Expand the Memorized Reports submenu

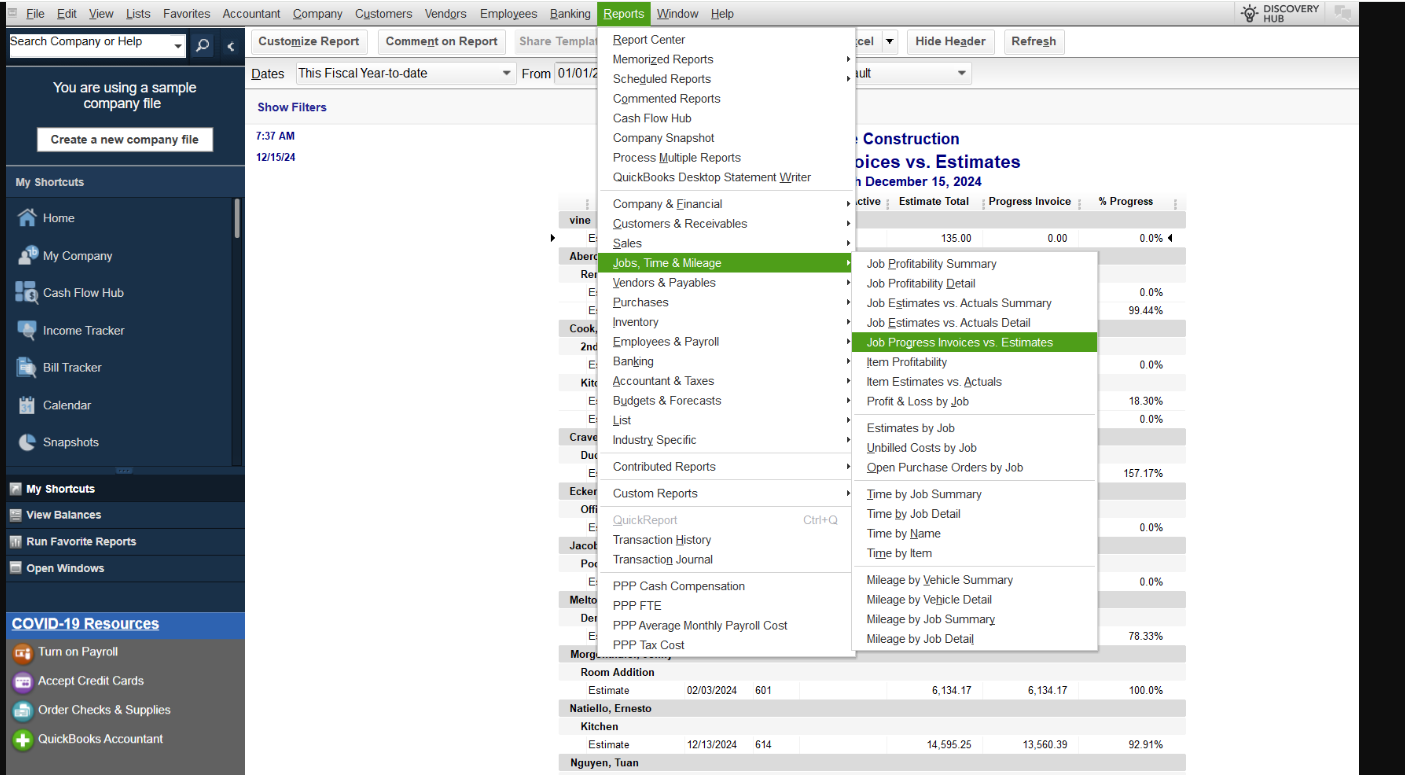(727, 59)
